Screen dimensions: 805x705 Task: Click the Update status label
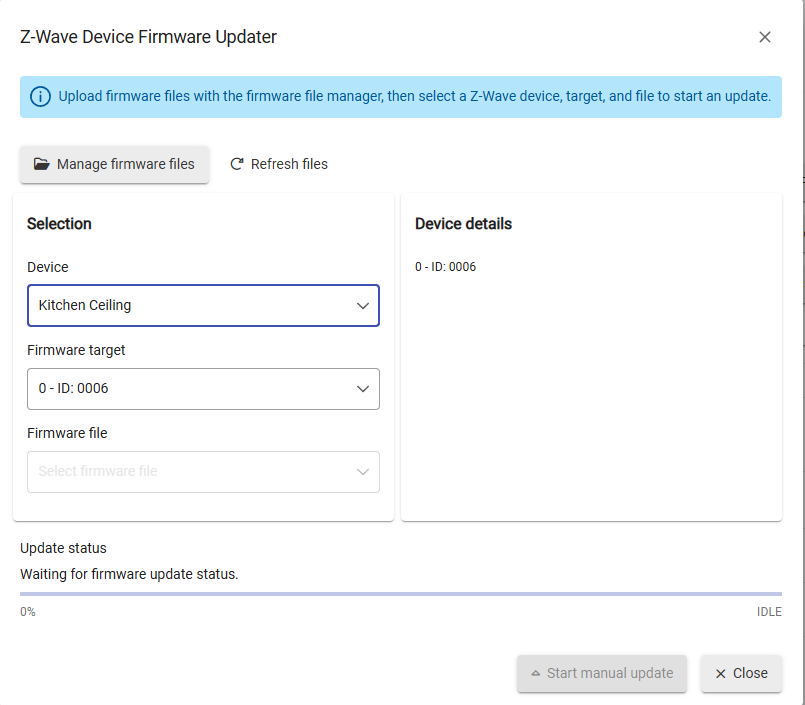click(63, 548)
